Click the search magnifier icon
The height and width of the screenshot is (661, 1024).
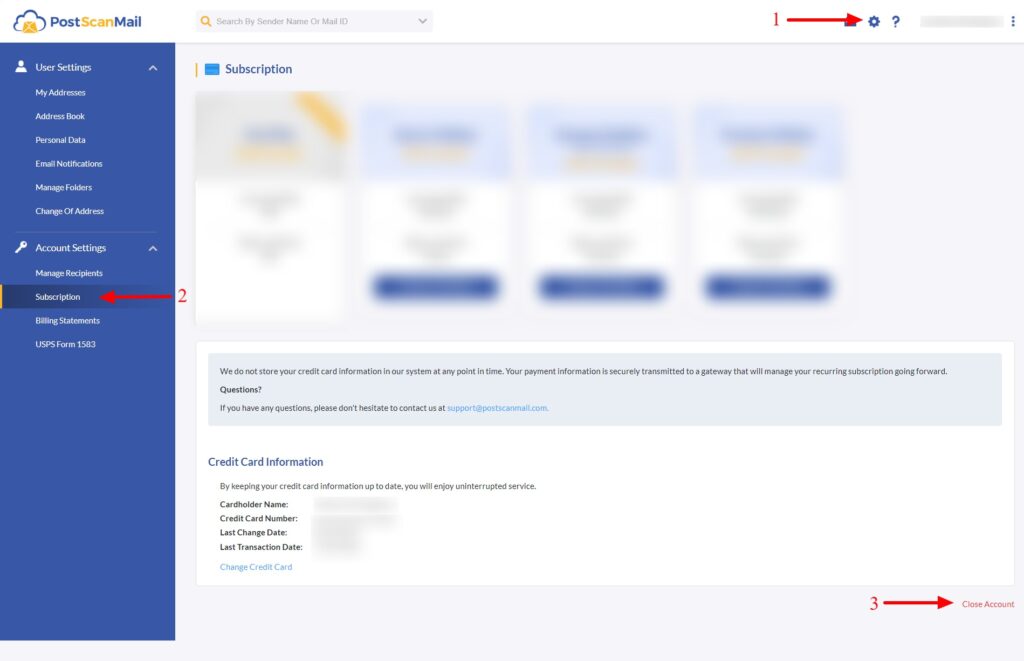point(205,20)
